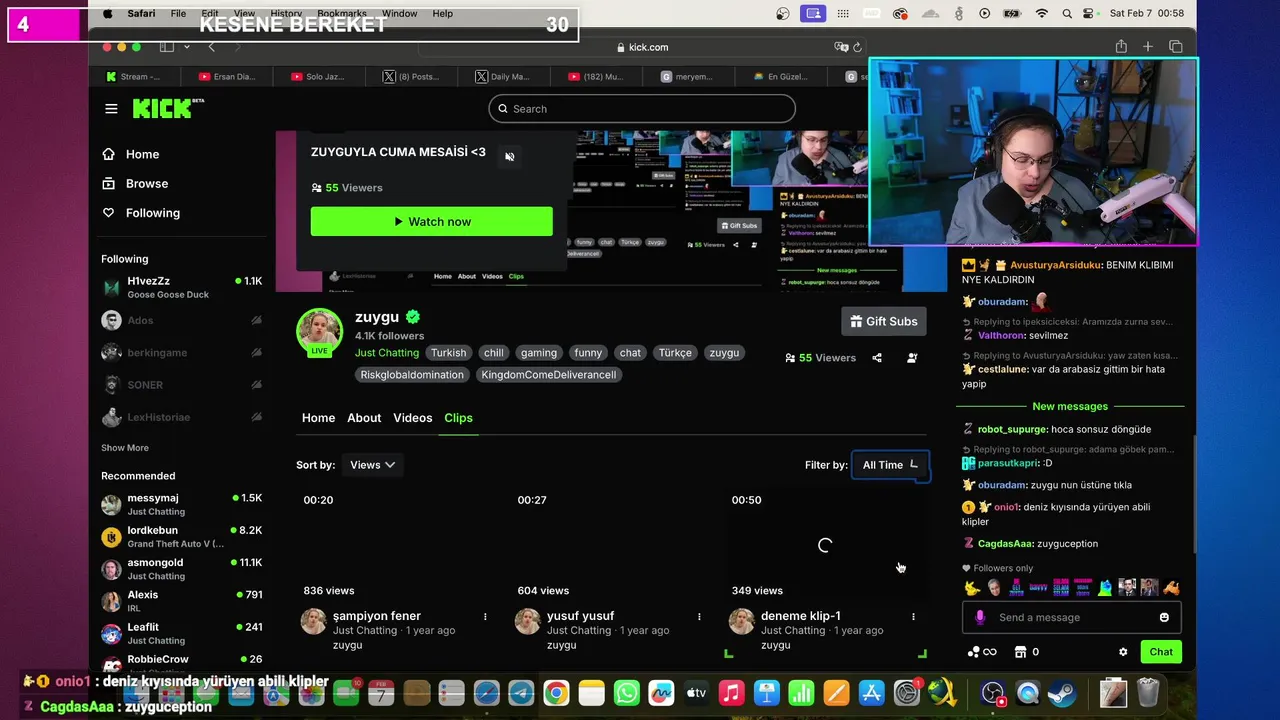Open asmongold channel in Recommended list
Viewport: 1280px width, 720px height.
181,569
